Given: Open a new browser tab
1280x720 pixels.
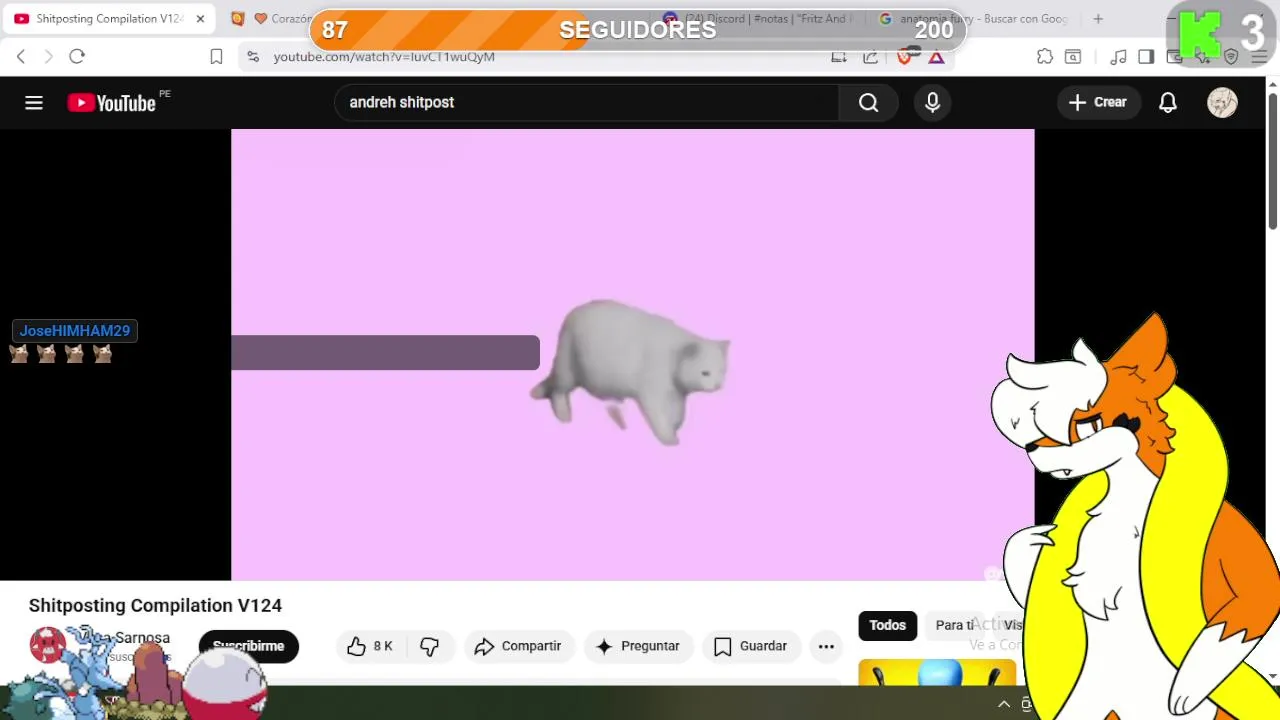Looking at the screenshot, I should (x=1098, y=19).
